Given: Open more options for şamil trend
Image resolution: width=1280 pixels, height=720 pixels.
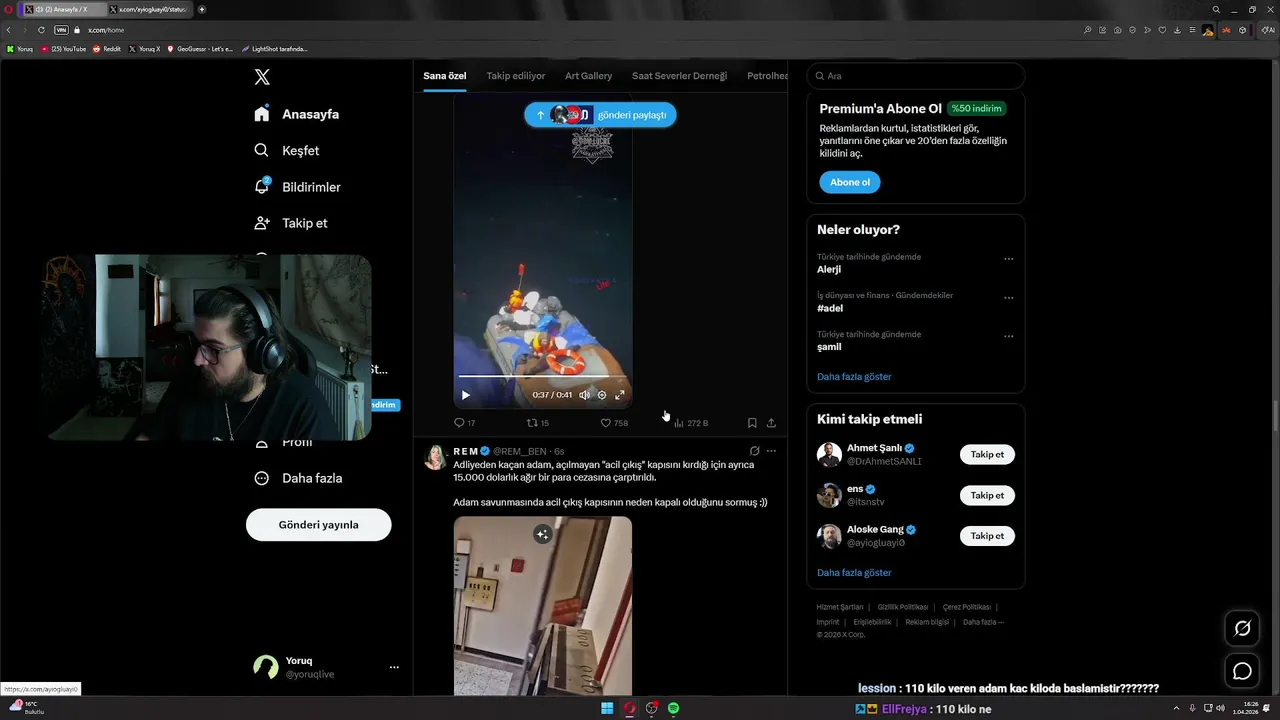Looking at the screenshot, I should pyautogui.click(x=1008, y=336).
